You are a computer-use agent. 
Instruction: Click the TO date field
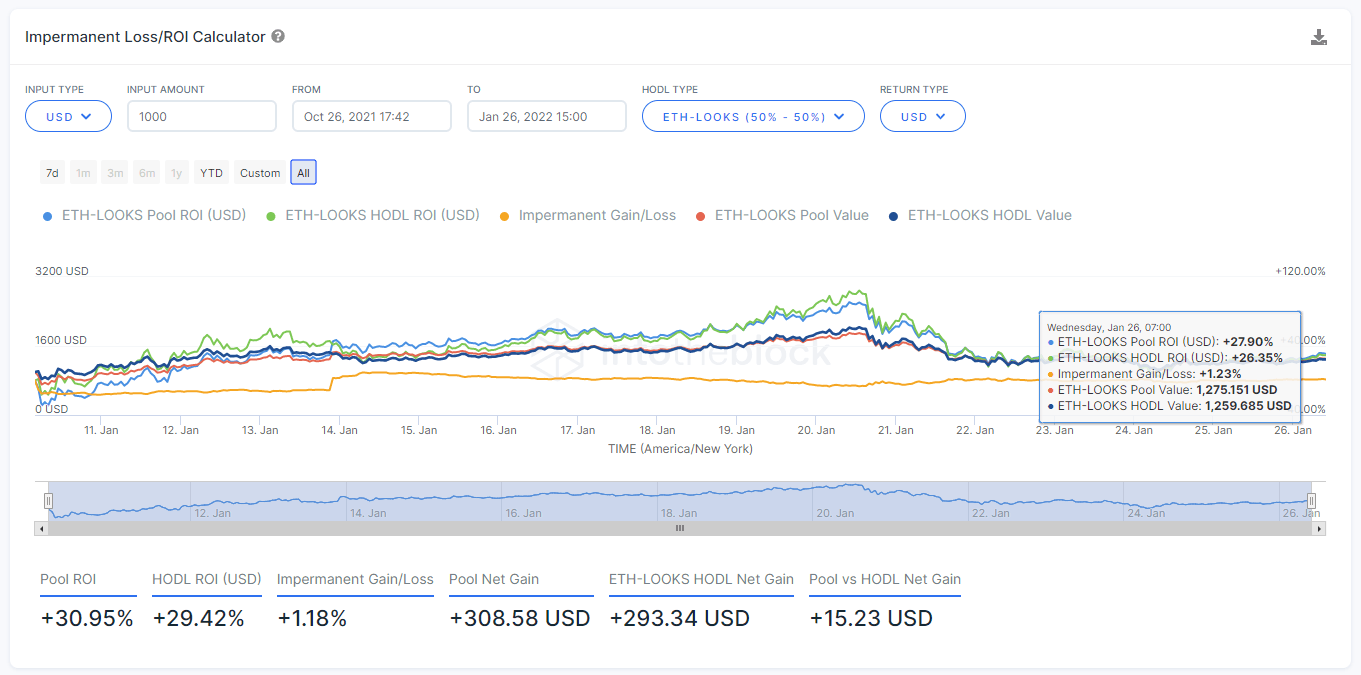pos(546,116)
